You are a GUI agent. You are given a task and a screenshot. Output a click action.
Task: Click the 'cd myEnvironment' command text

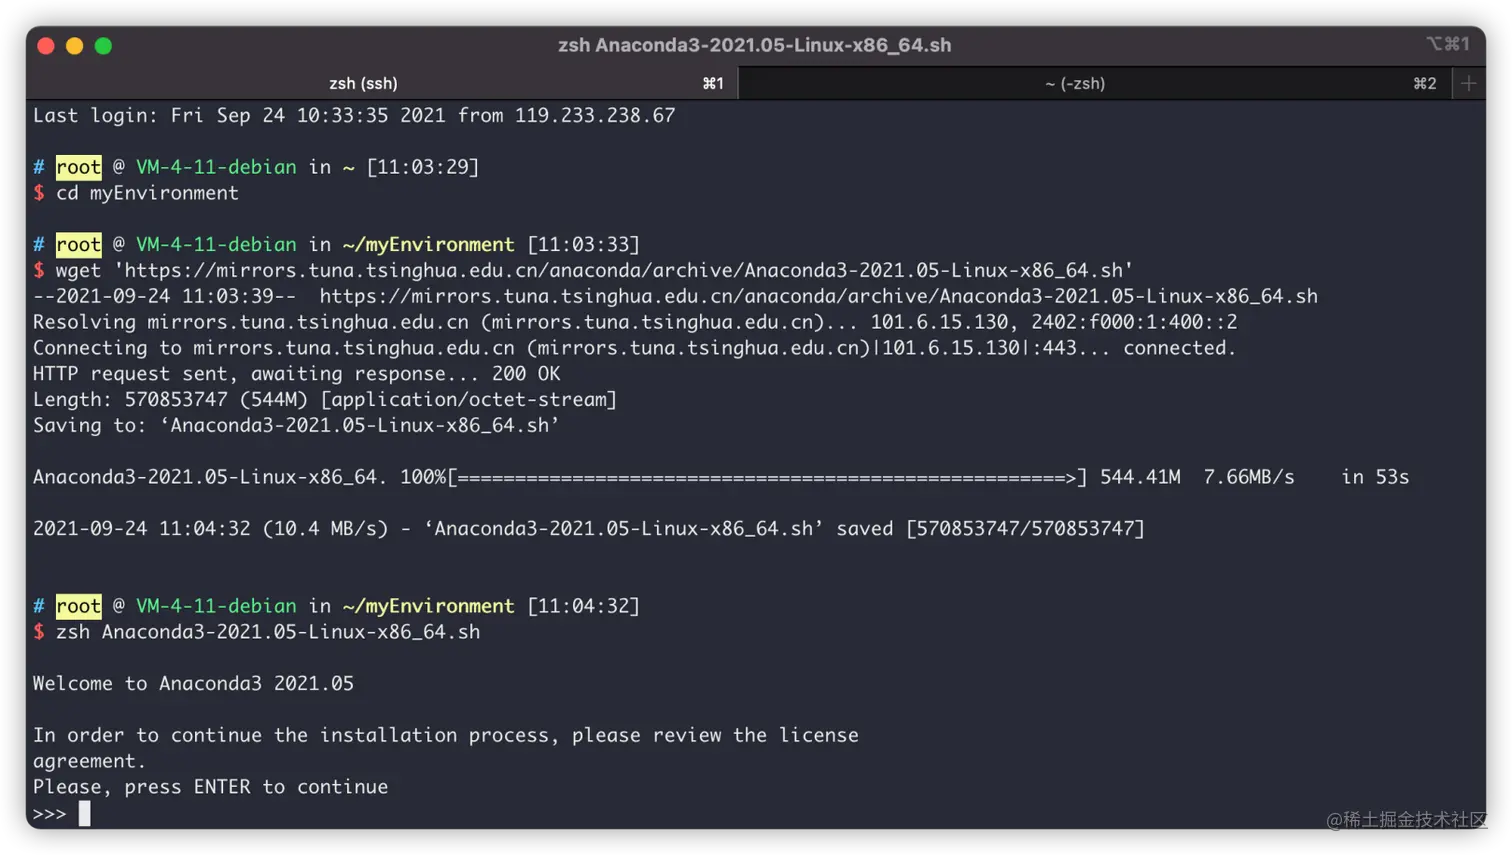coord(147,193)
